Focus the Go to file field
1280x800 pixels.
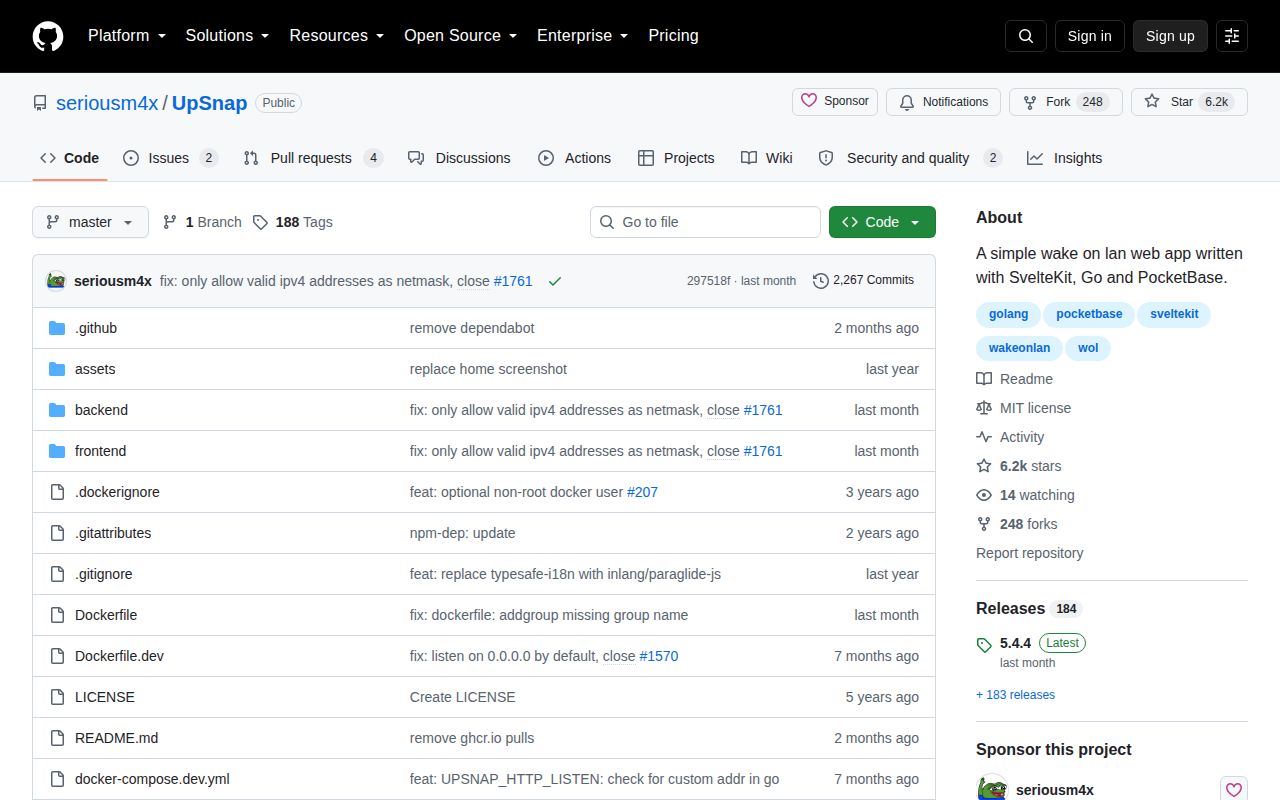coord(705,222)
